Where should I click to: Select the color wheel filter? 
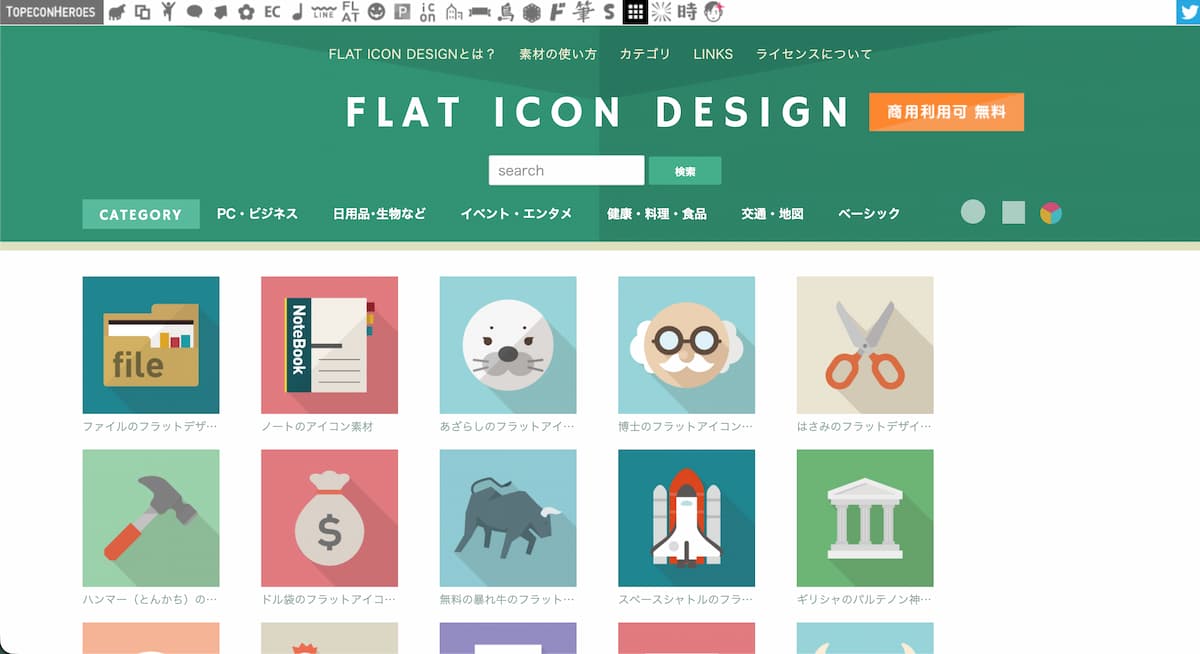point(1052,212)
